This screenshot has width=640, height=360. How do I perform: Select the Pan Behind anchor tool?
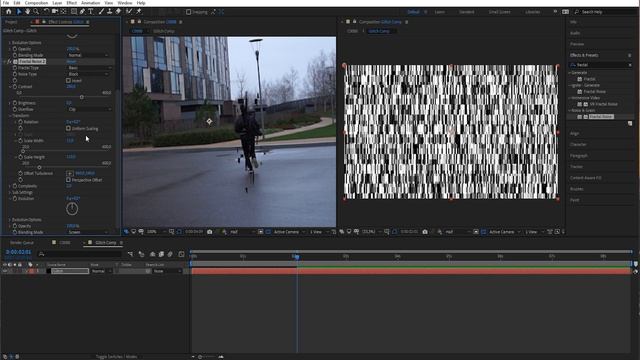(x=63, y=11)
